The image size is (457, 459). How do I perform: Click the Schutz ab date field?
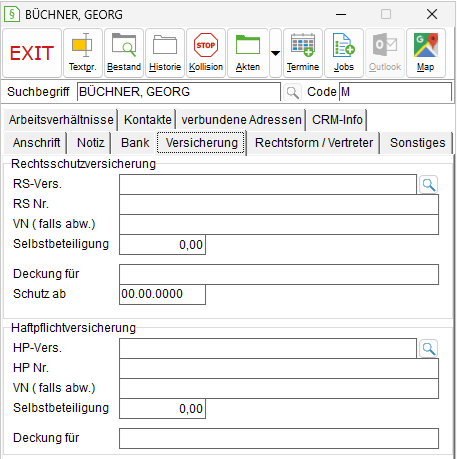[x=162, y=294]
